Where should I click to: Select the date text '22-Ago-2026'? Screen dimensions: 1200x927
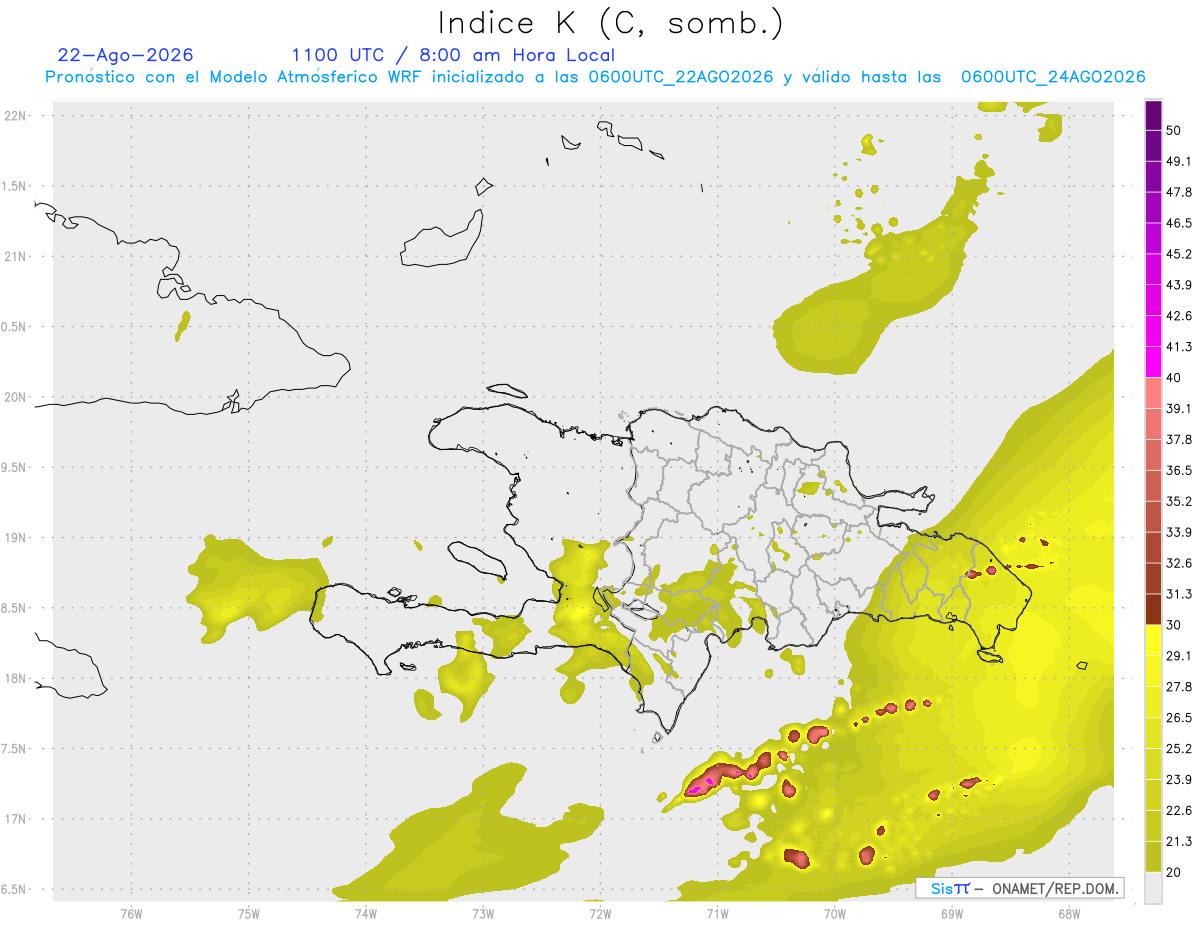[x=126, y=55]
